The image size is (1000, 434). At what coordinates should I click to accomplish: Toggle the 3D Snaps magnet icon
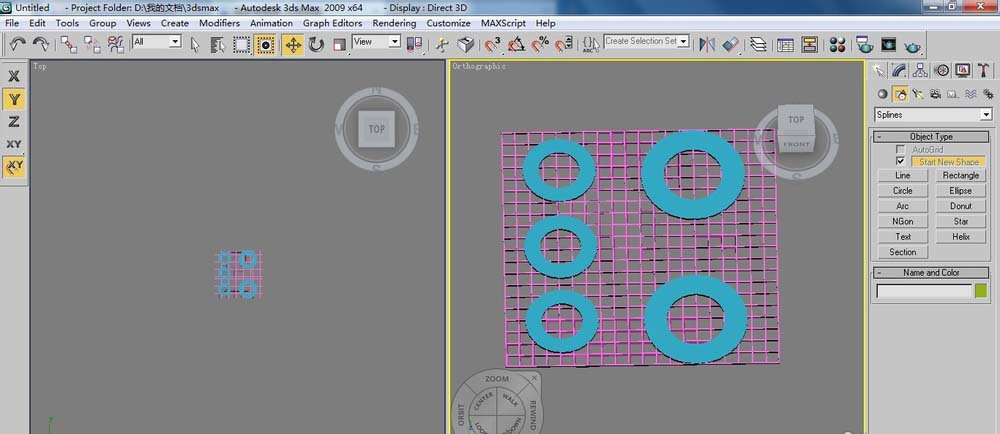click(x=493, y=44)
